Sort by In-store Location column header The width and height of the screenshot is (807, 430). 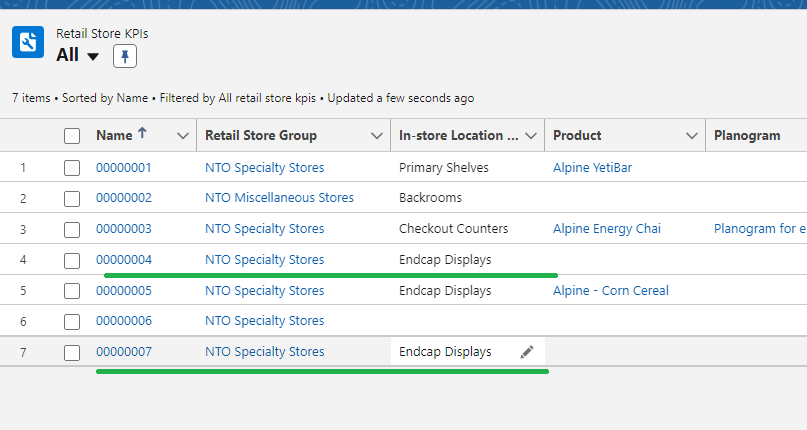(x=459, y=135)
